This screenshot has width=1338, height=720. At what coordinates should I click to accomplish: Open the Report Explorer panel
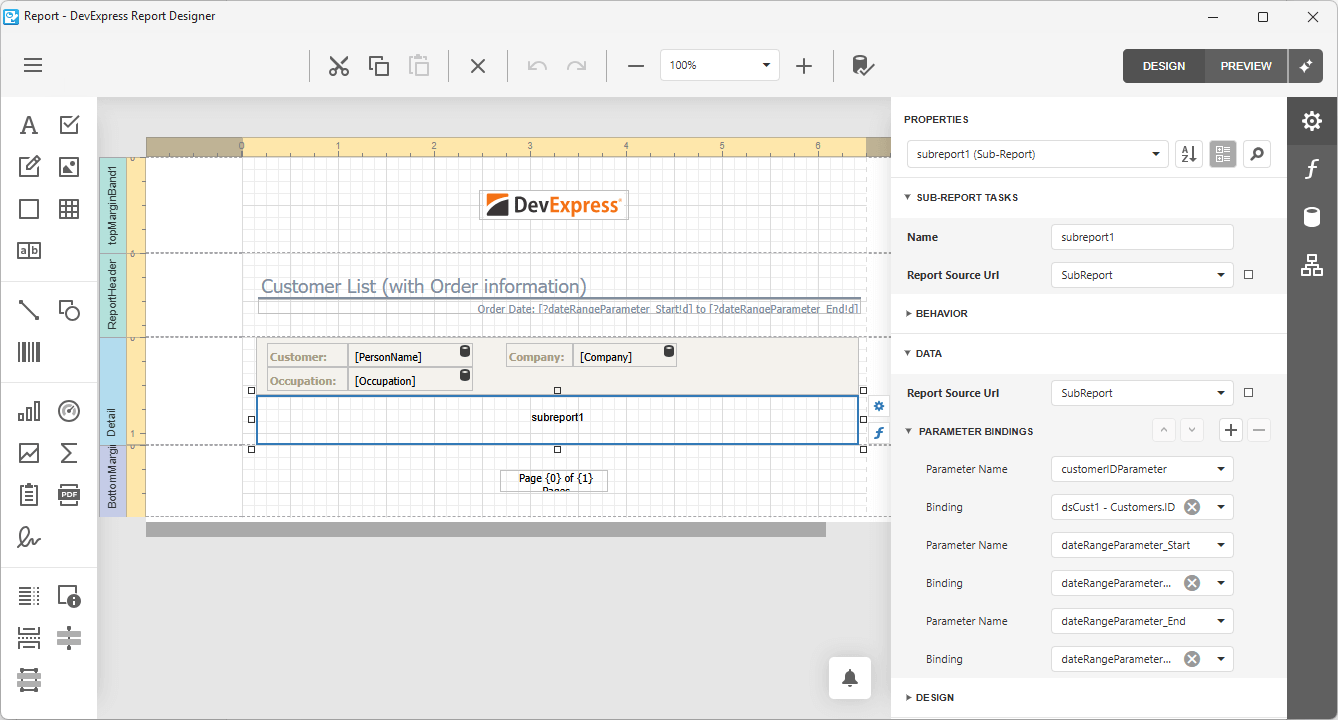coord(1311,265)
